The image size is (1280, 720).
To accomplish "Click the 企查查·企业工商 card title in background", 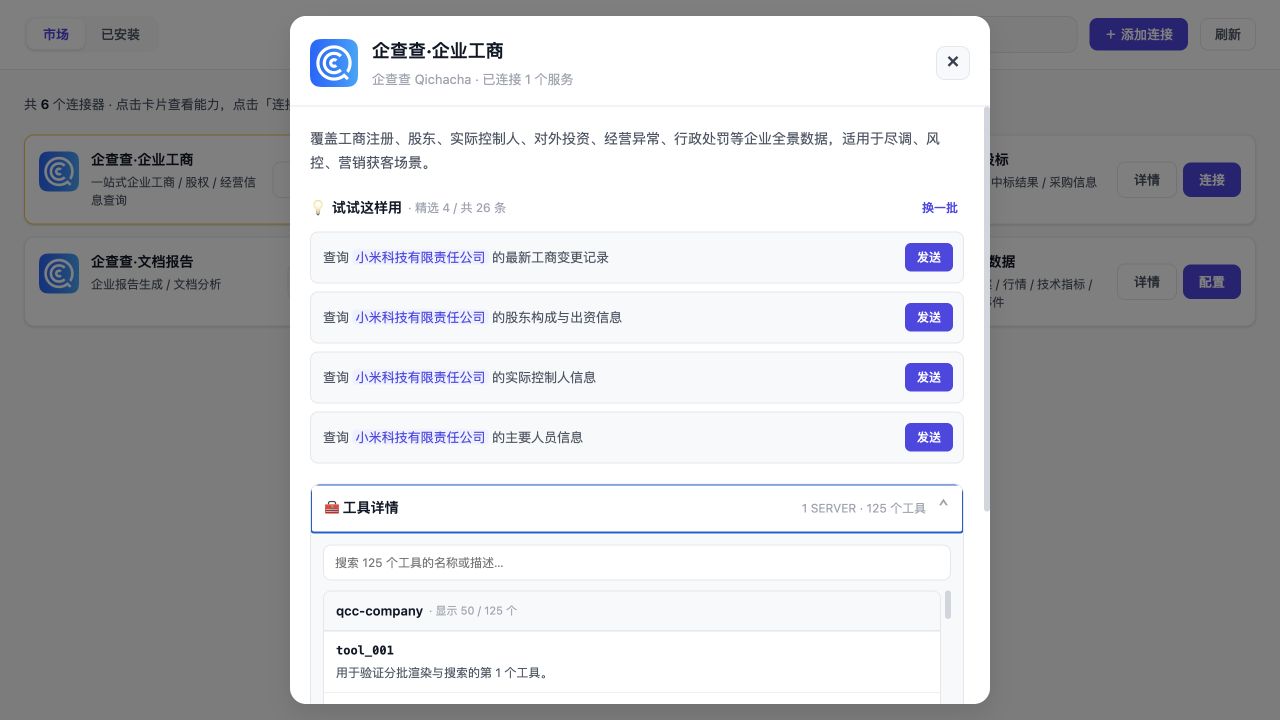I will [x=142, y=159].
